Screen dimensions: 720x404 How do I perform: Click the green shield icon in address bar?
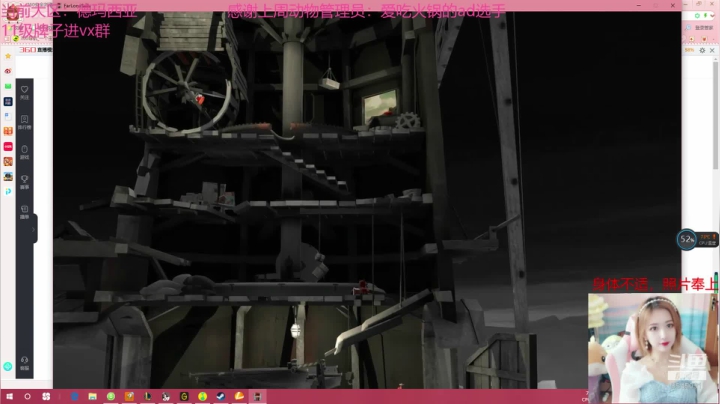(698, 16)
